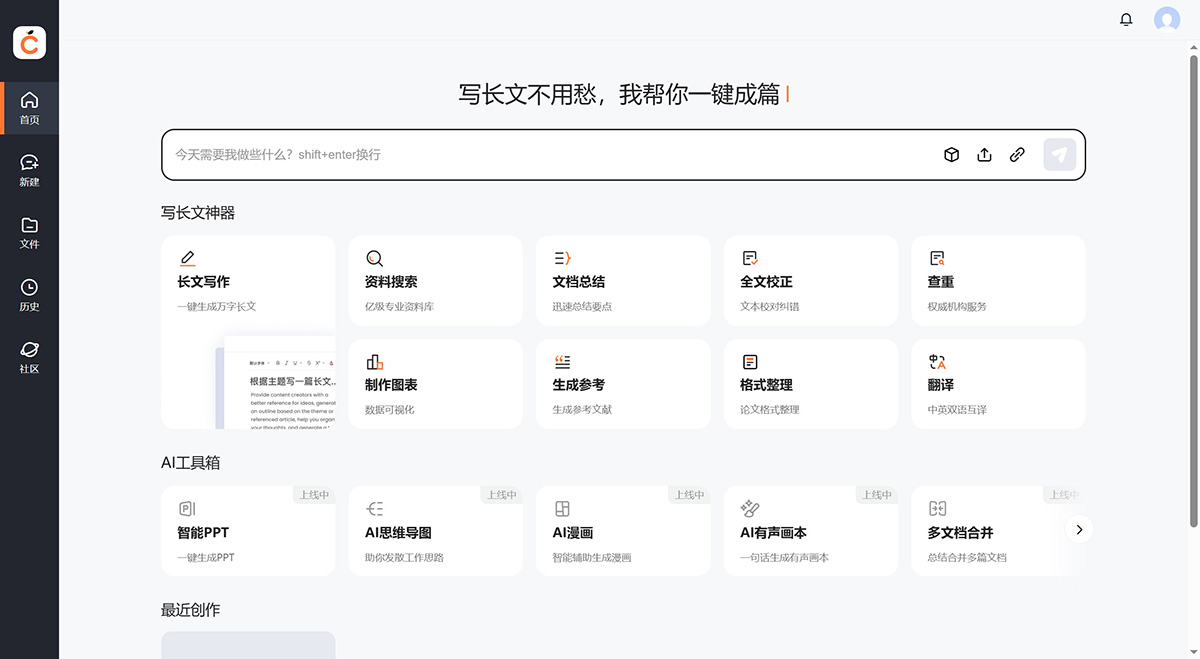Open the 文件 files icon
Screen dimensions: 1200x659
[x=29, y=231]
